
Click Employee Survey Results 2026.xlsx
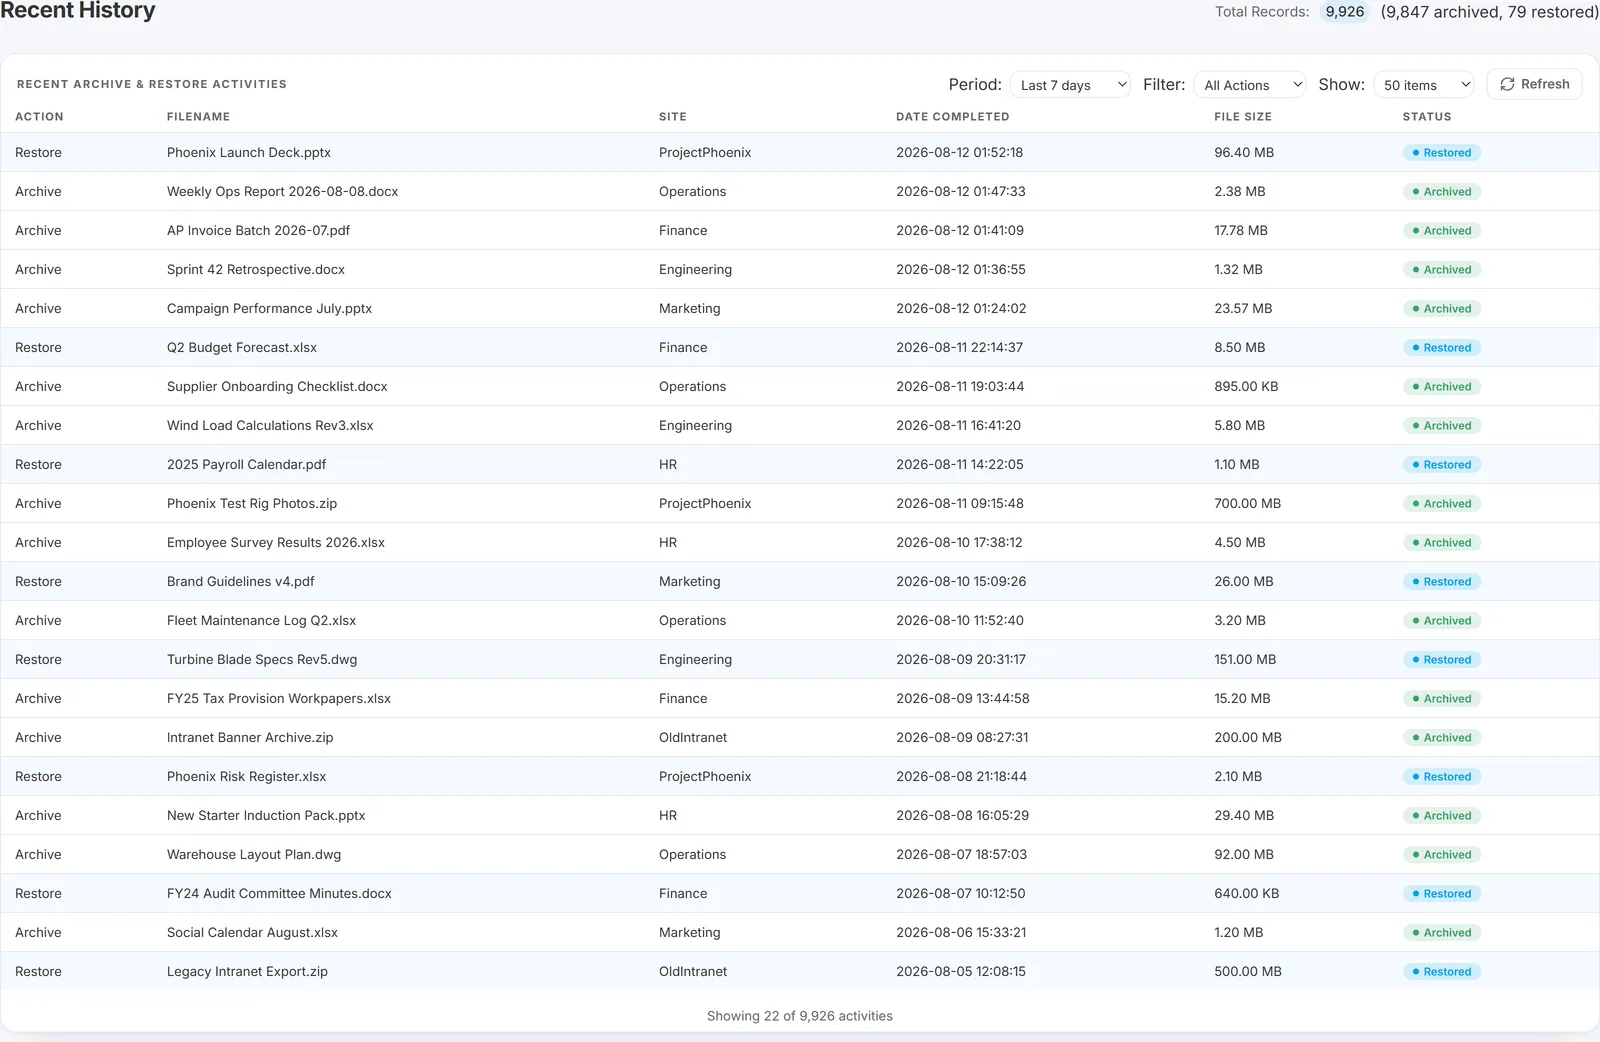[x=276, y=543]
